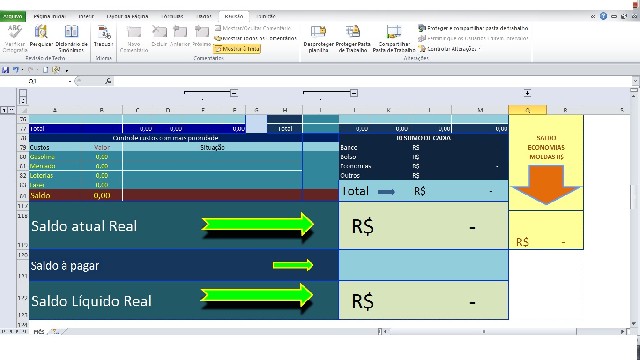Switch to the Inserir tab
Viewport: 640px width, 360px height.
(86, 16)
